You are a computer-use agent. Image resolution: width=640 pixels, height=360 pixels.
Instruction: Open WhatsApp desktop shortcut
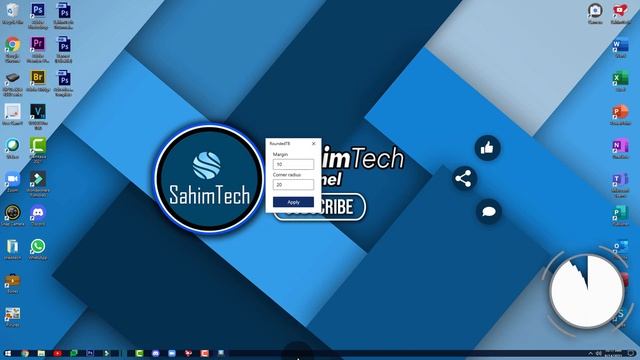coord(38,249)
